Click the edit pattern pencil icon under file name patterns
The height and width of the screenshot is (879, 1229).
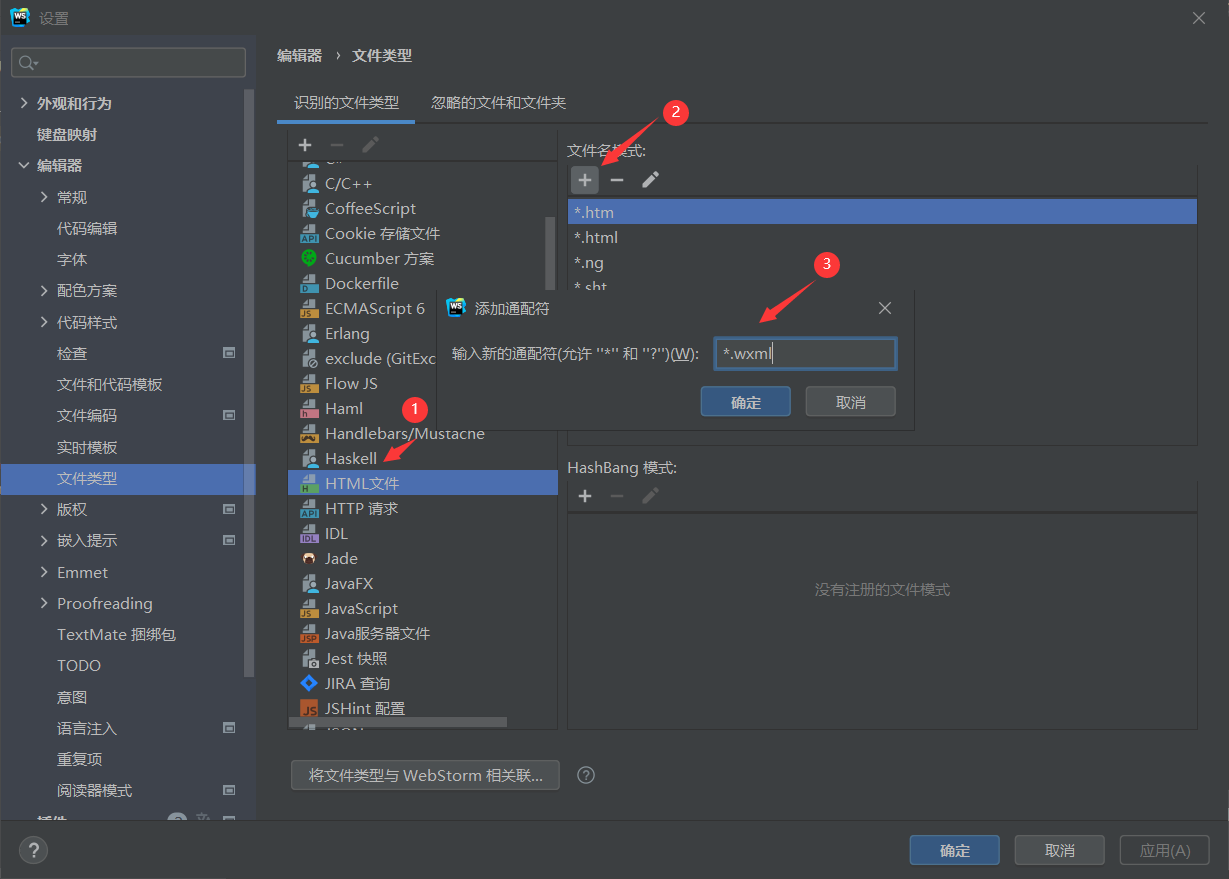tap(650, 180)
